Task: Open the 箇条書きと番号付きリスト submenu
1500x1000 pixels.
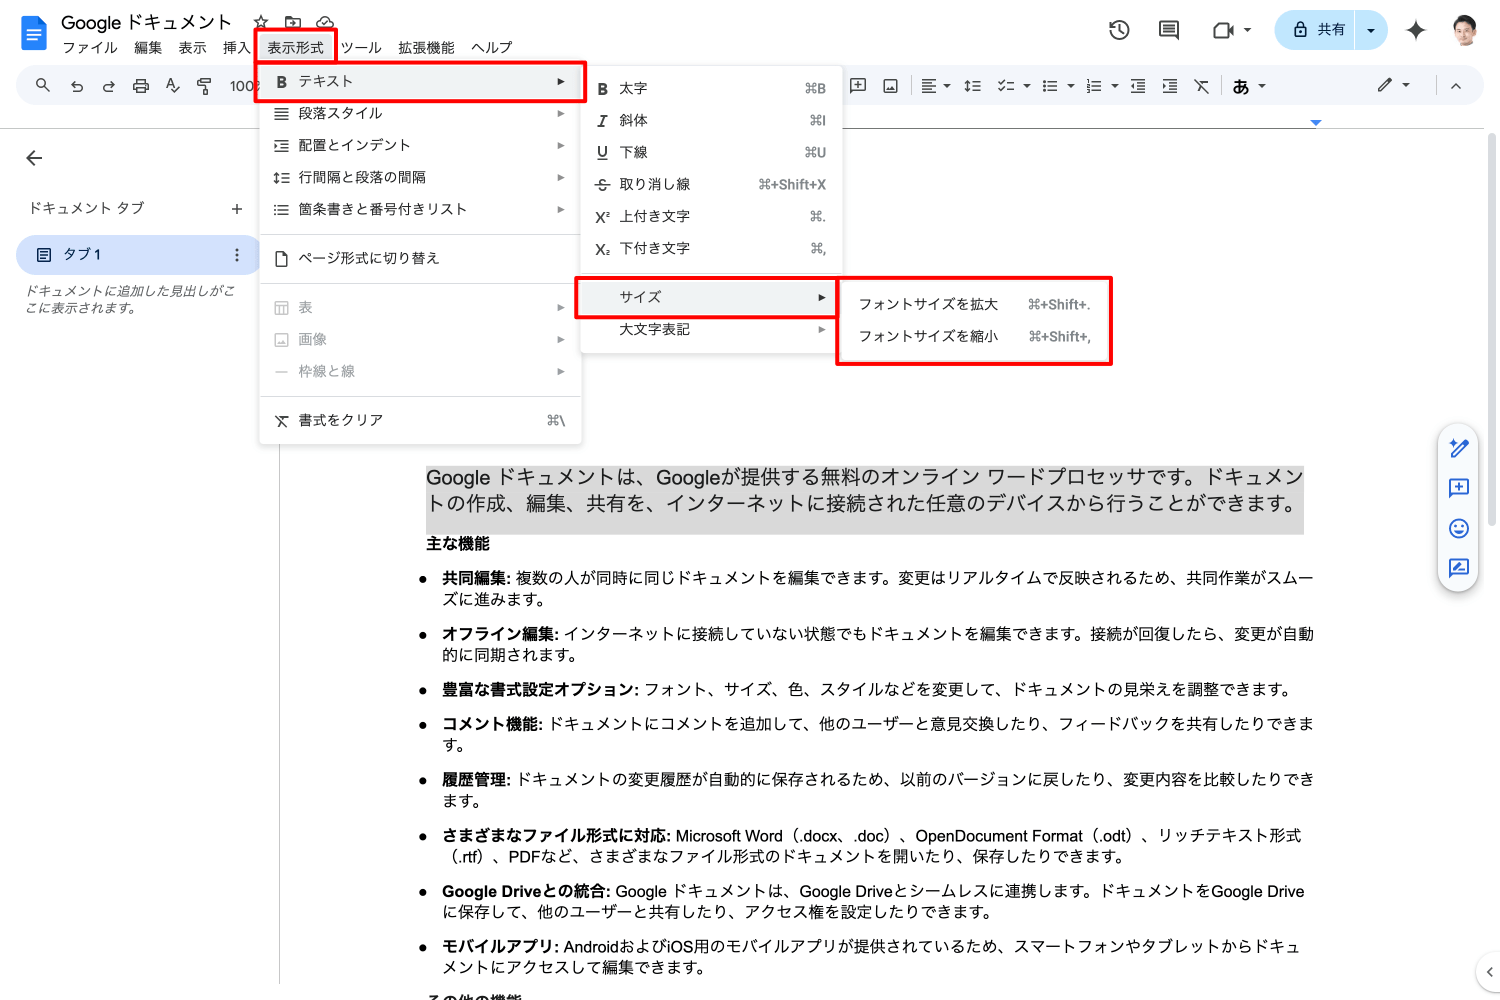Action: [420, 209]
